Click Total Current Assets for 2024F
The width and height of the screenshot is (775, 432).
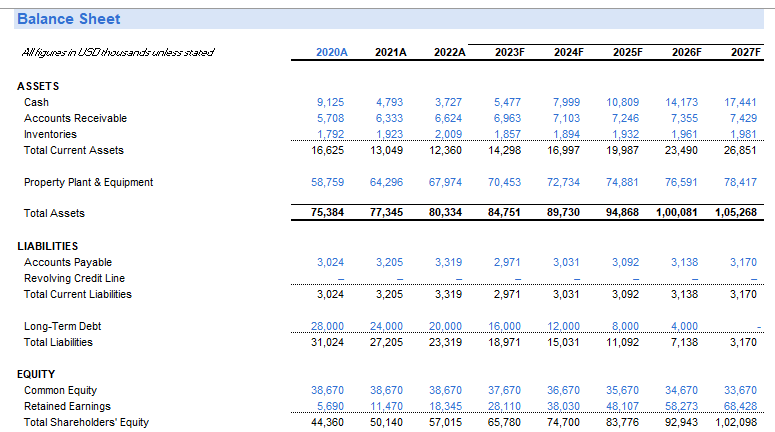pyautogui.click(x=563, y=150)
